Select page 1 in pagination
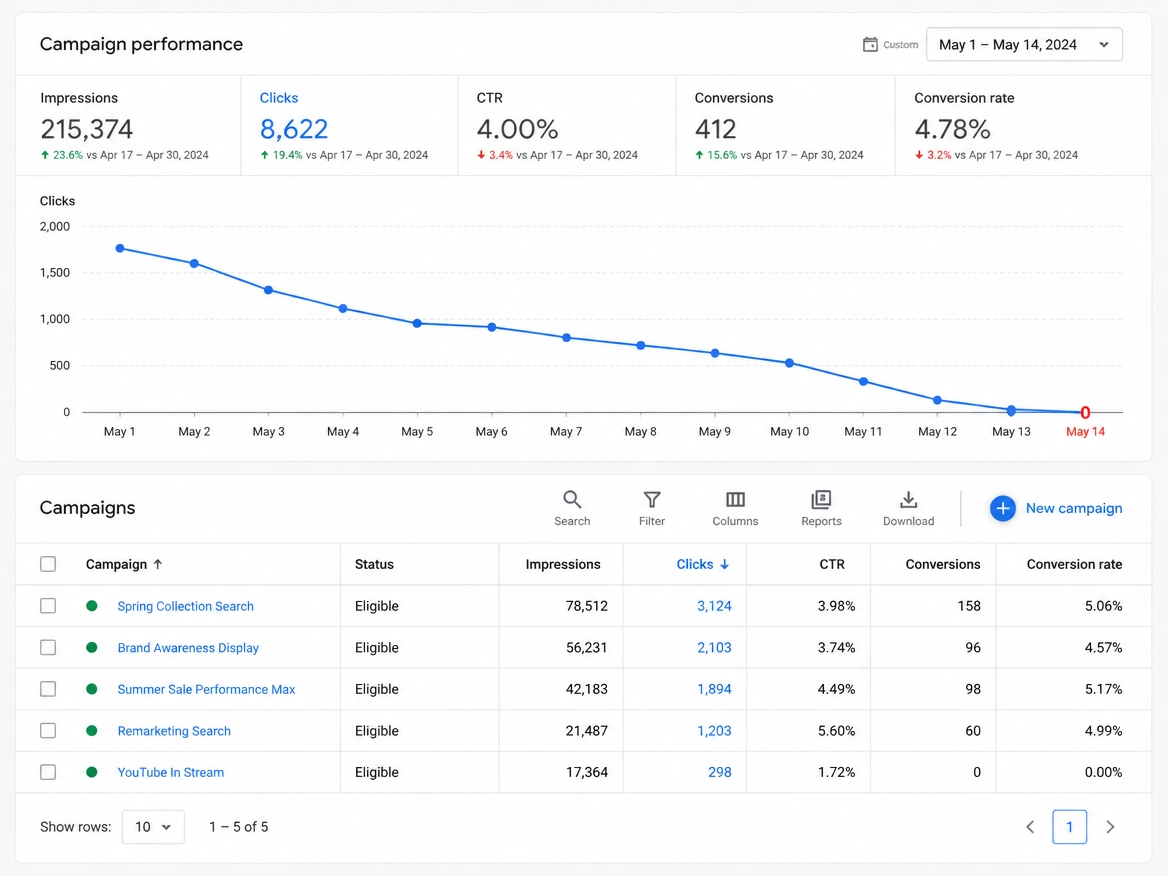Screen dimensions: 1168x876 tap(1069, 827)
